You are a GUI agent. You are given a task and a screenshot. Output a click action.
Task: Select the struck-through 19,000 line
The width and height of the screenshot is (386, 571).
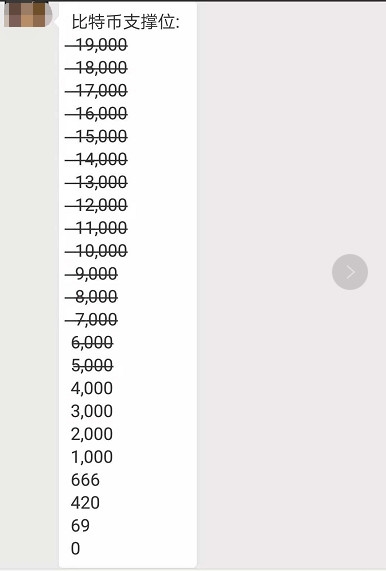click(96, 45)
